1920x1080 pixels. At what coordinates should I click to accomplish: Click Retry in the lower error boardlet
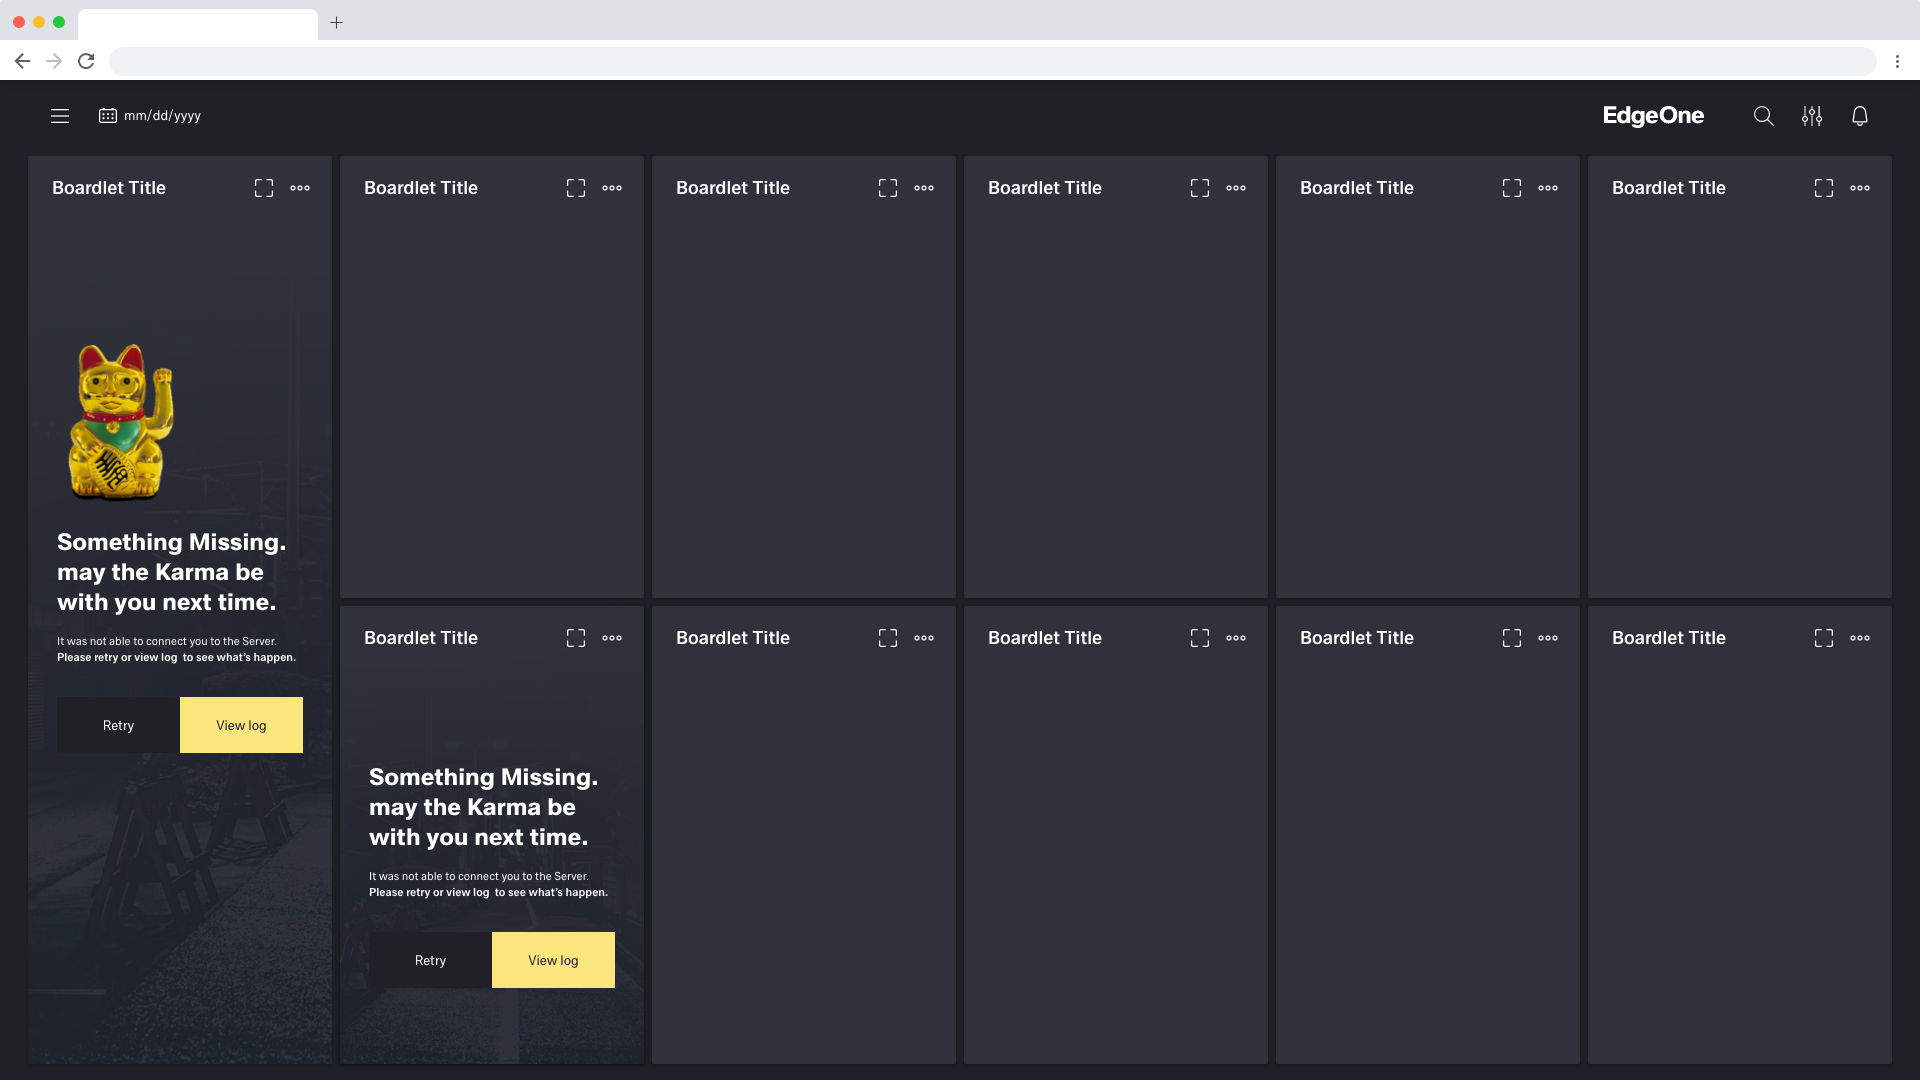(x=430, y=960)
